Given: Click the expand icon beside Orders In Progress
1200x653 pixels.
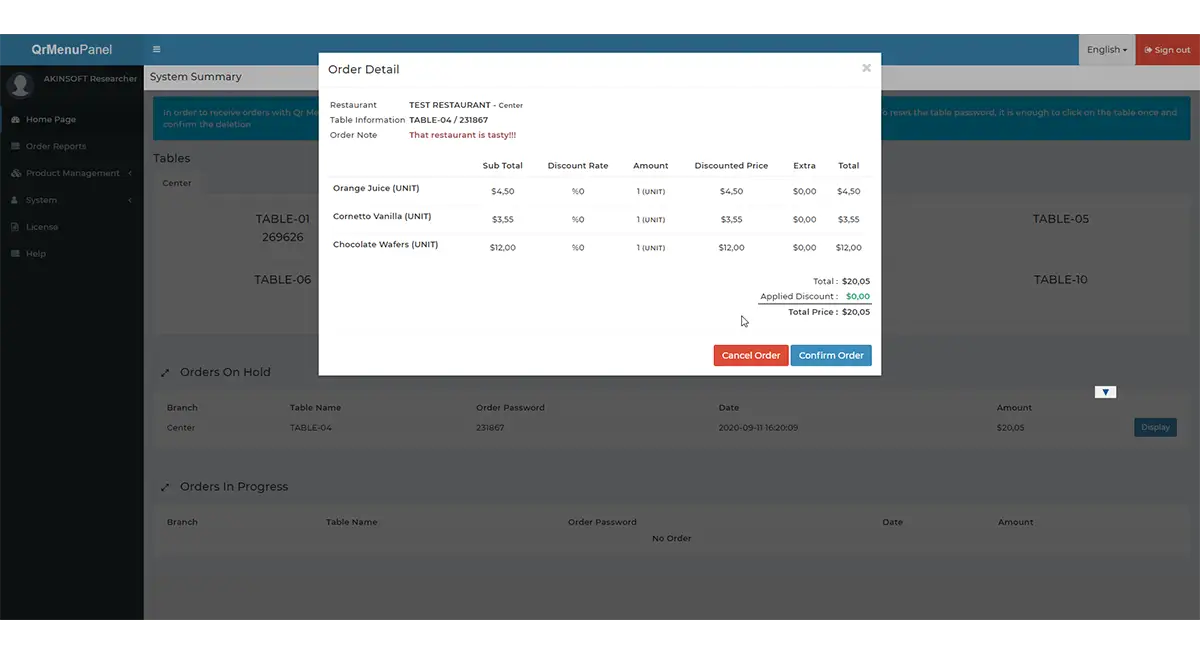Looking at the screenshot, I should click(165, 487).
